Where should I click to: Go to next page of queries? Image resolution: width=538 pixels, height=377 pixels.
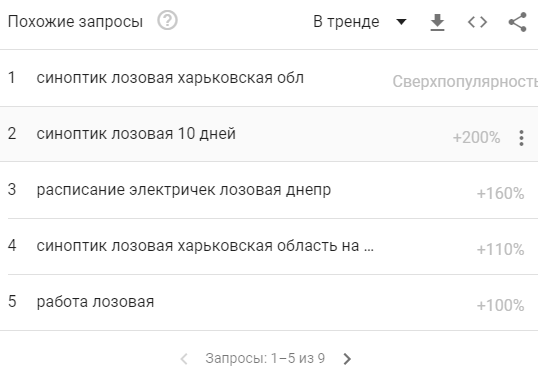tap(347, 359)
